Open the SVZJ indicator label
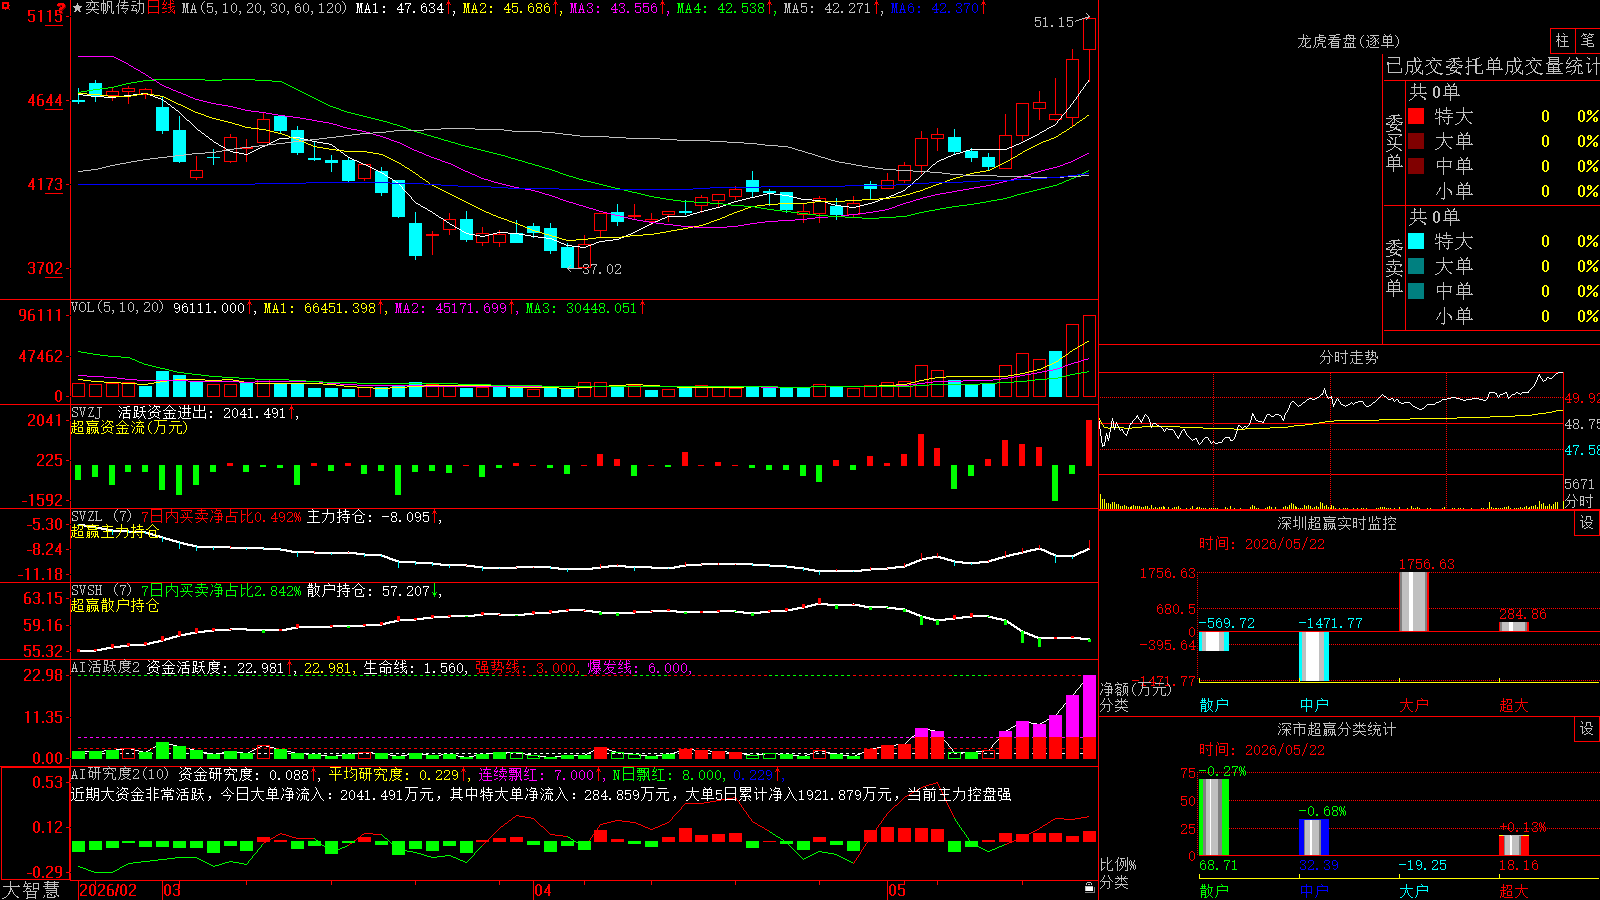The height and width of the screenshot is (900, 1600). 87,412
